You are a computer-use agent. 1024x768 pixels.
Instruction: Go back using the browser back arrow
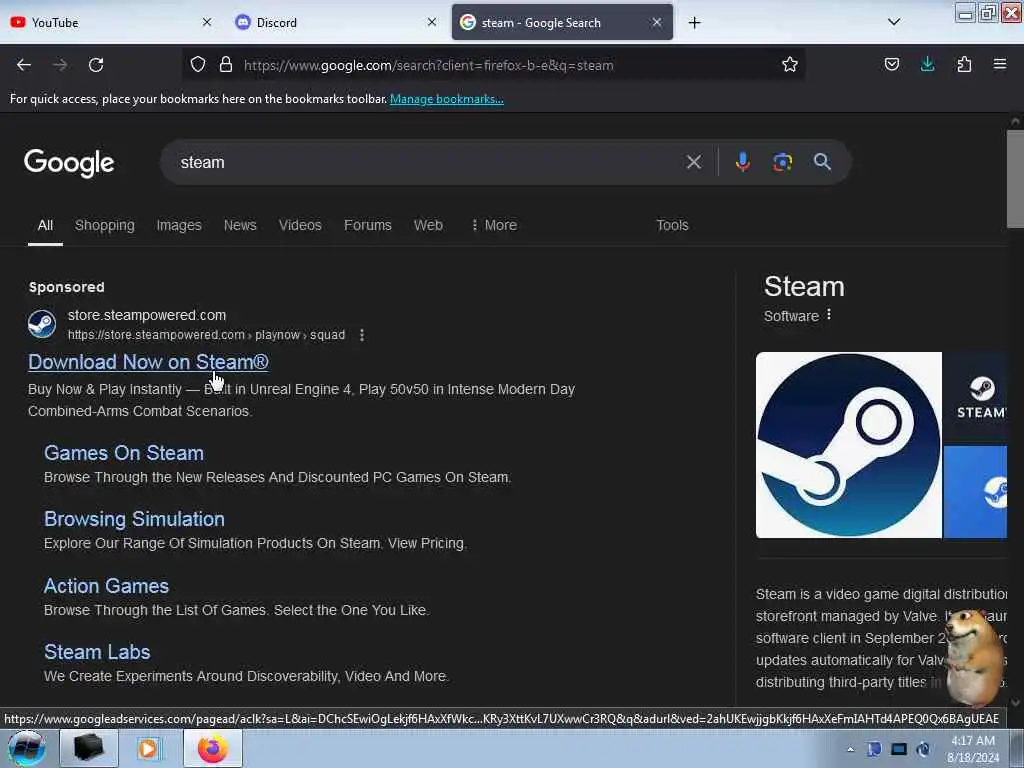(24, 65)
